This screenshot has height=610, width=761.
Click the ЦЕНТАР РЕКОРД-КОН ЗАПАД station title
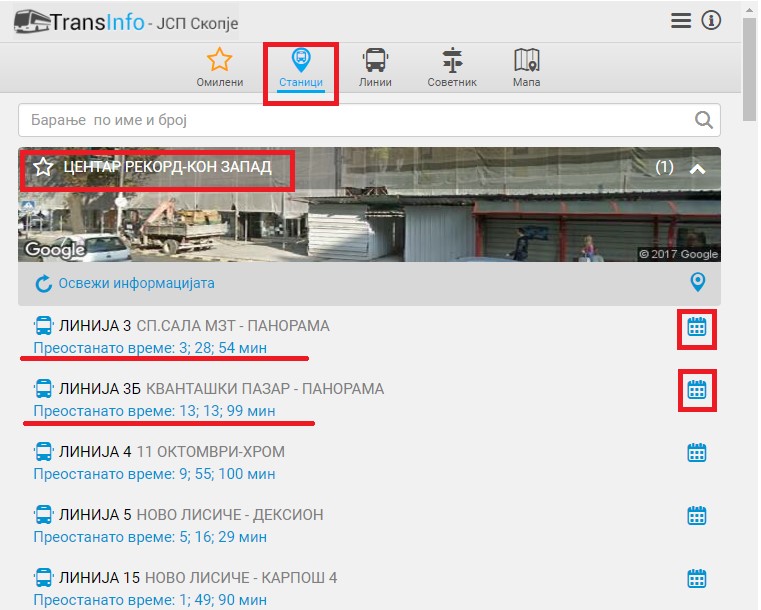[x=167, y=167]
